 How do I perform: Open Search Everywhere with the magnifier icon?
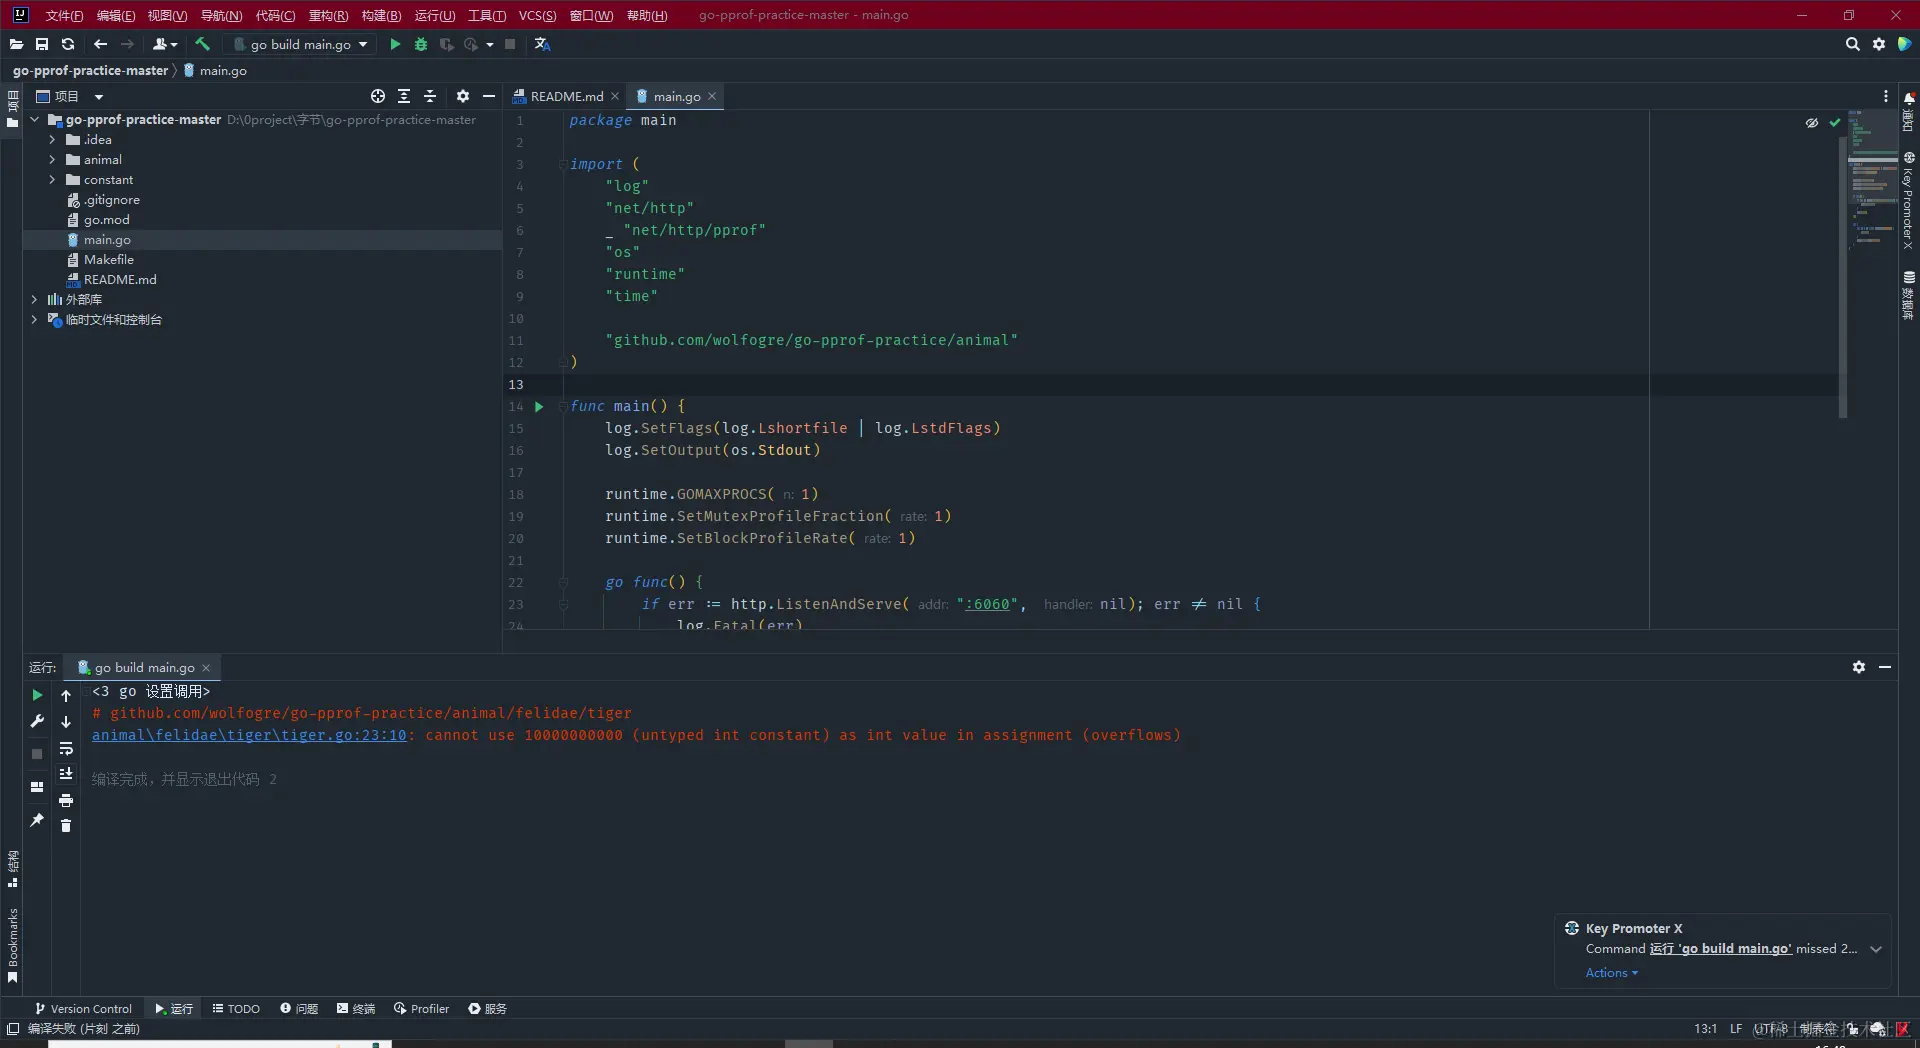pyautogui.click(x=1852, y=44)
